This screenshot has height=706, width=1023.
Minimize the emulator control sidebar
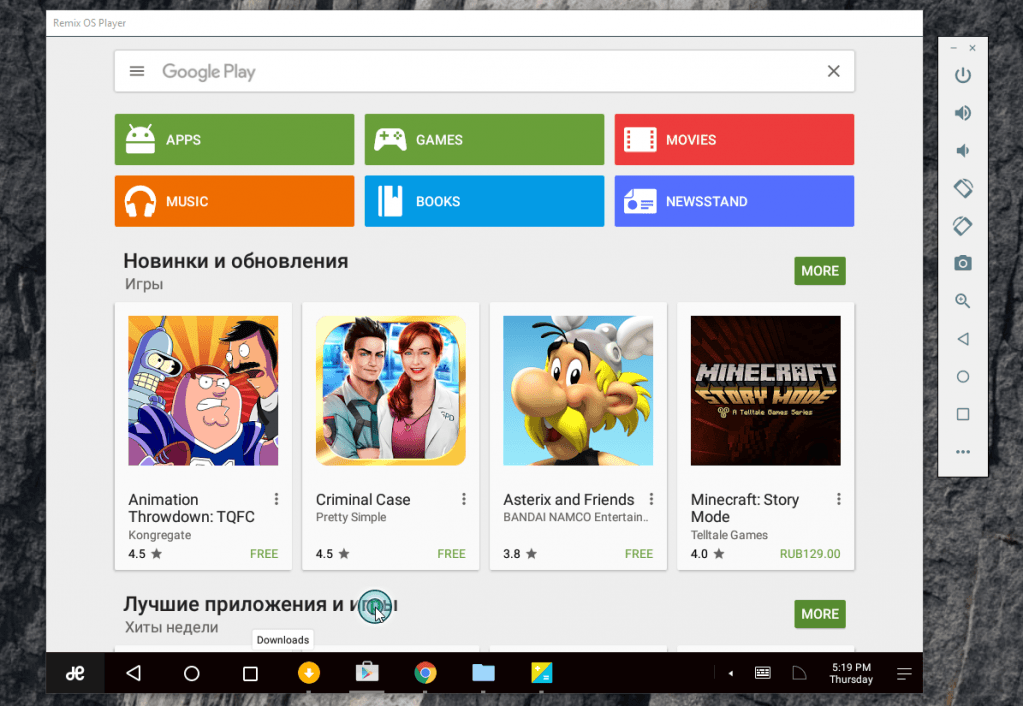coord(953,48)
